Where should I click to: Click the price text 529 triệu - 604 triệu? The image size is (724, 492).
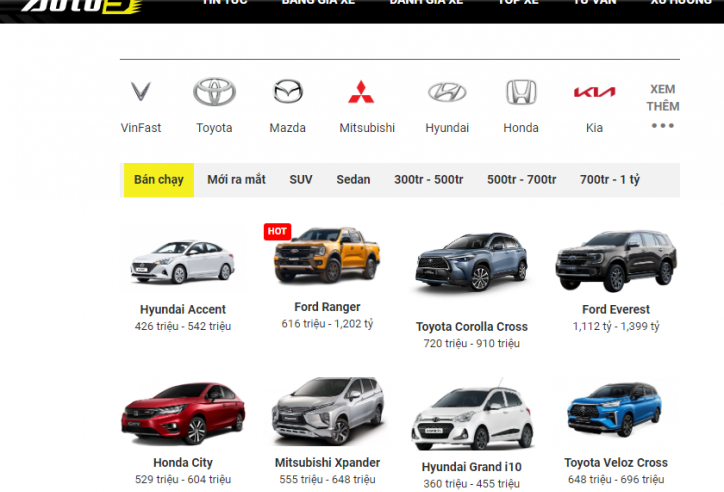(183, 480)
